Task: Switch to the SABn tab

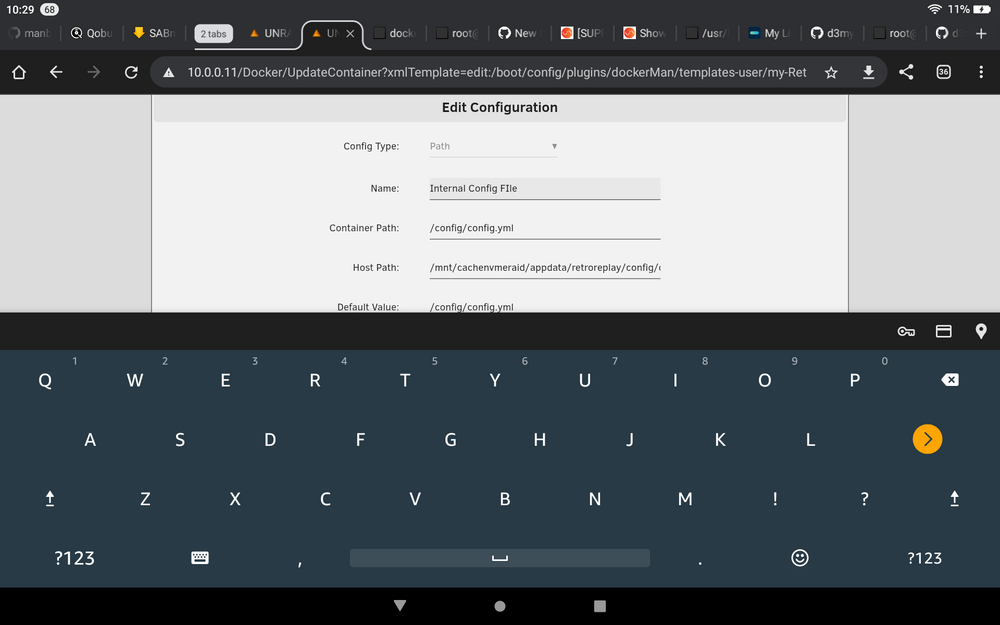Action: pos(154,33)
